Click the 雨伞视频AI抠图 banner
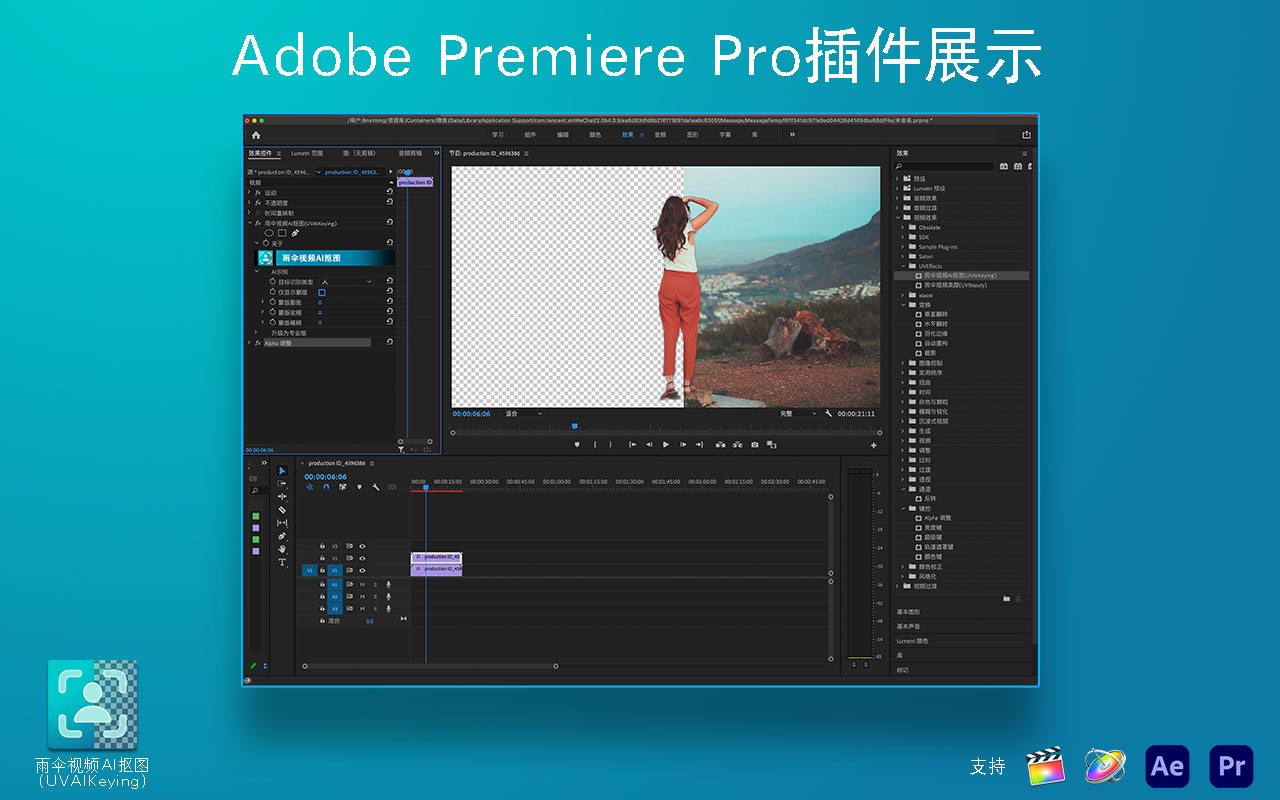1280x800 pixels. 327,258
